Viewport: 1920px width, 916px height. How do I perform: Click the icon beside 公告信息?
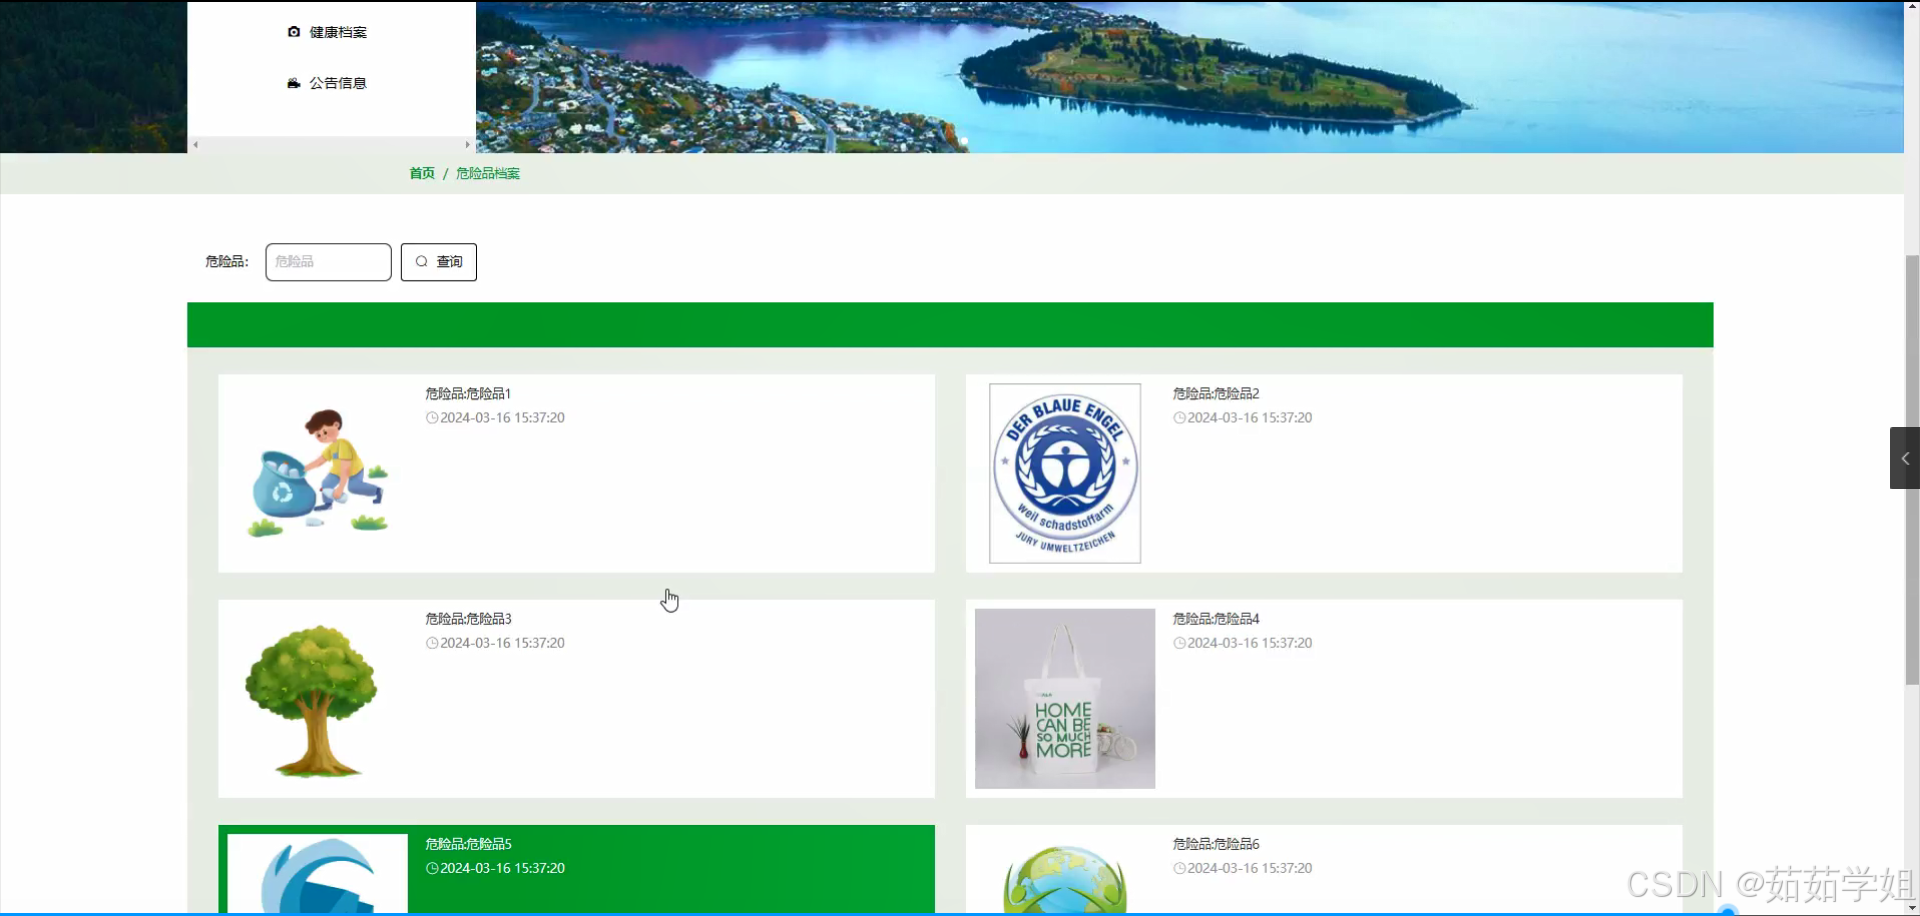point(294,83)
